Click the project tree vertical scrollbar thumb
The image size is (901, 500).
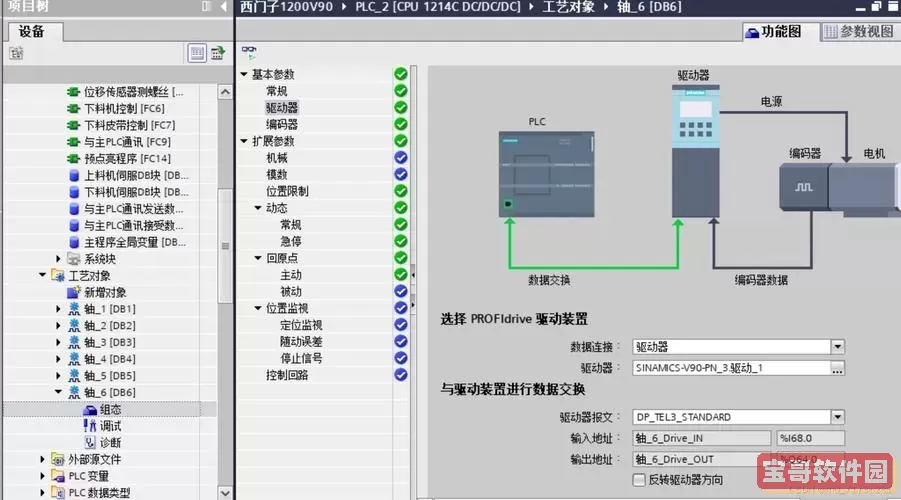pyautogui.click(x=225, y=245)
